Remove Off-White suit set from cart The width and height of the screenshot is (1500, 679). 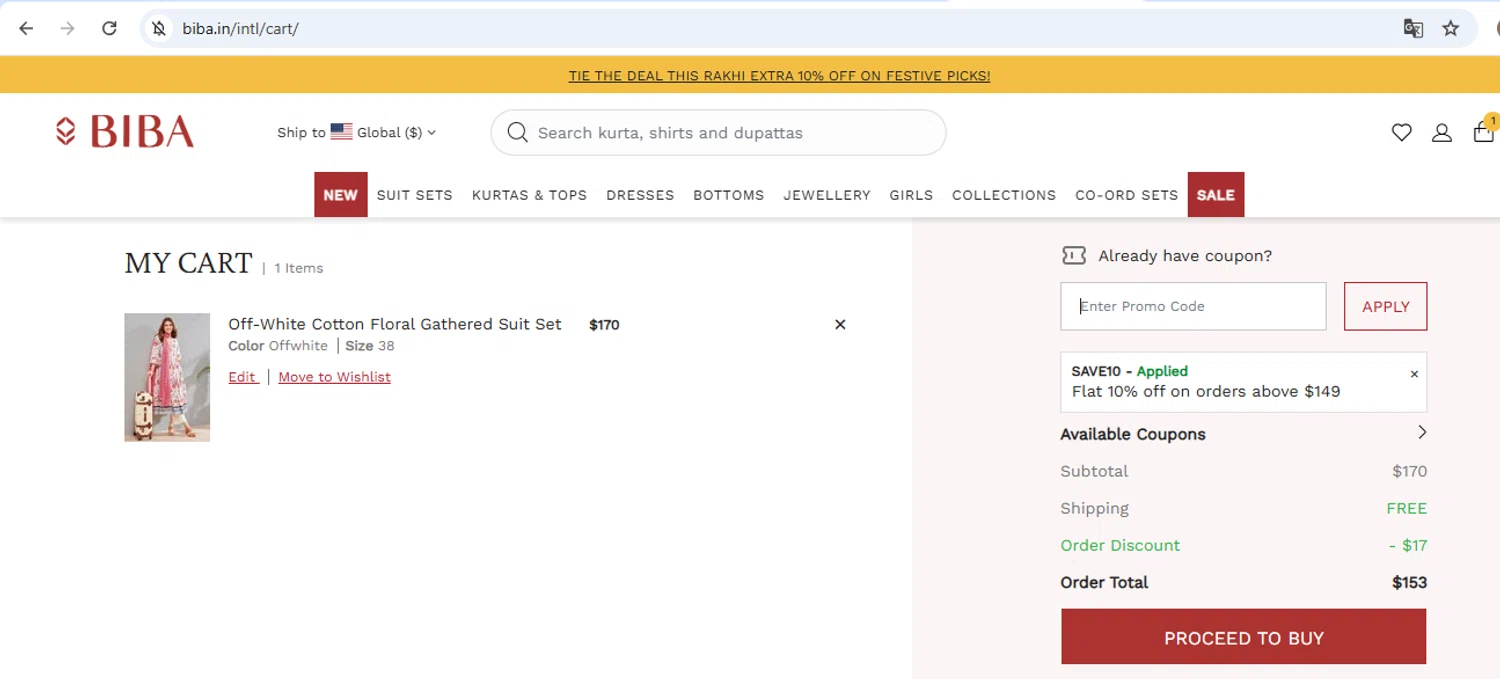840,324
